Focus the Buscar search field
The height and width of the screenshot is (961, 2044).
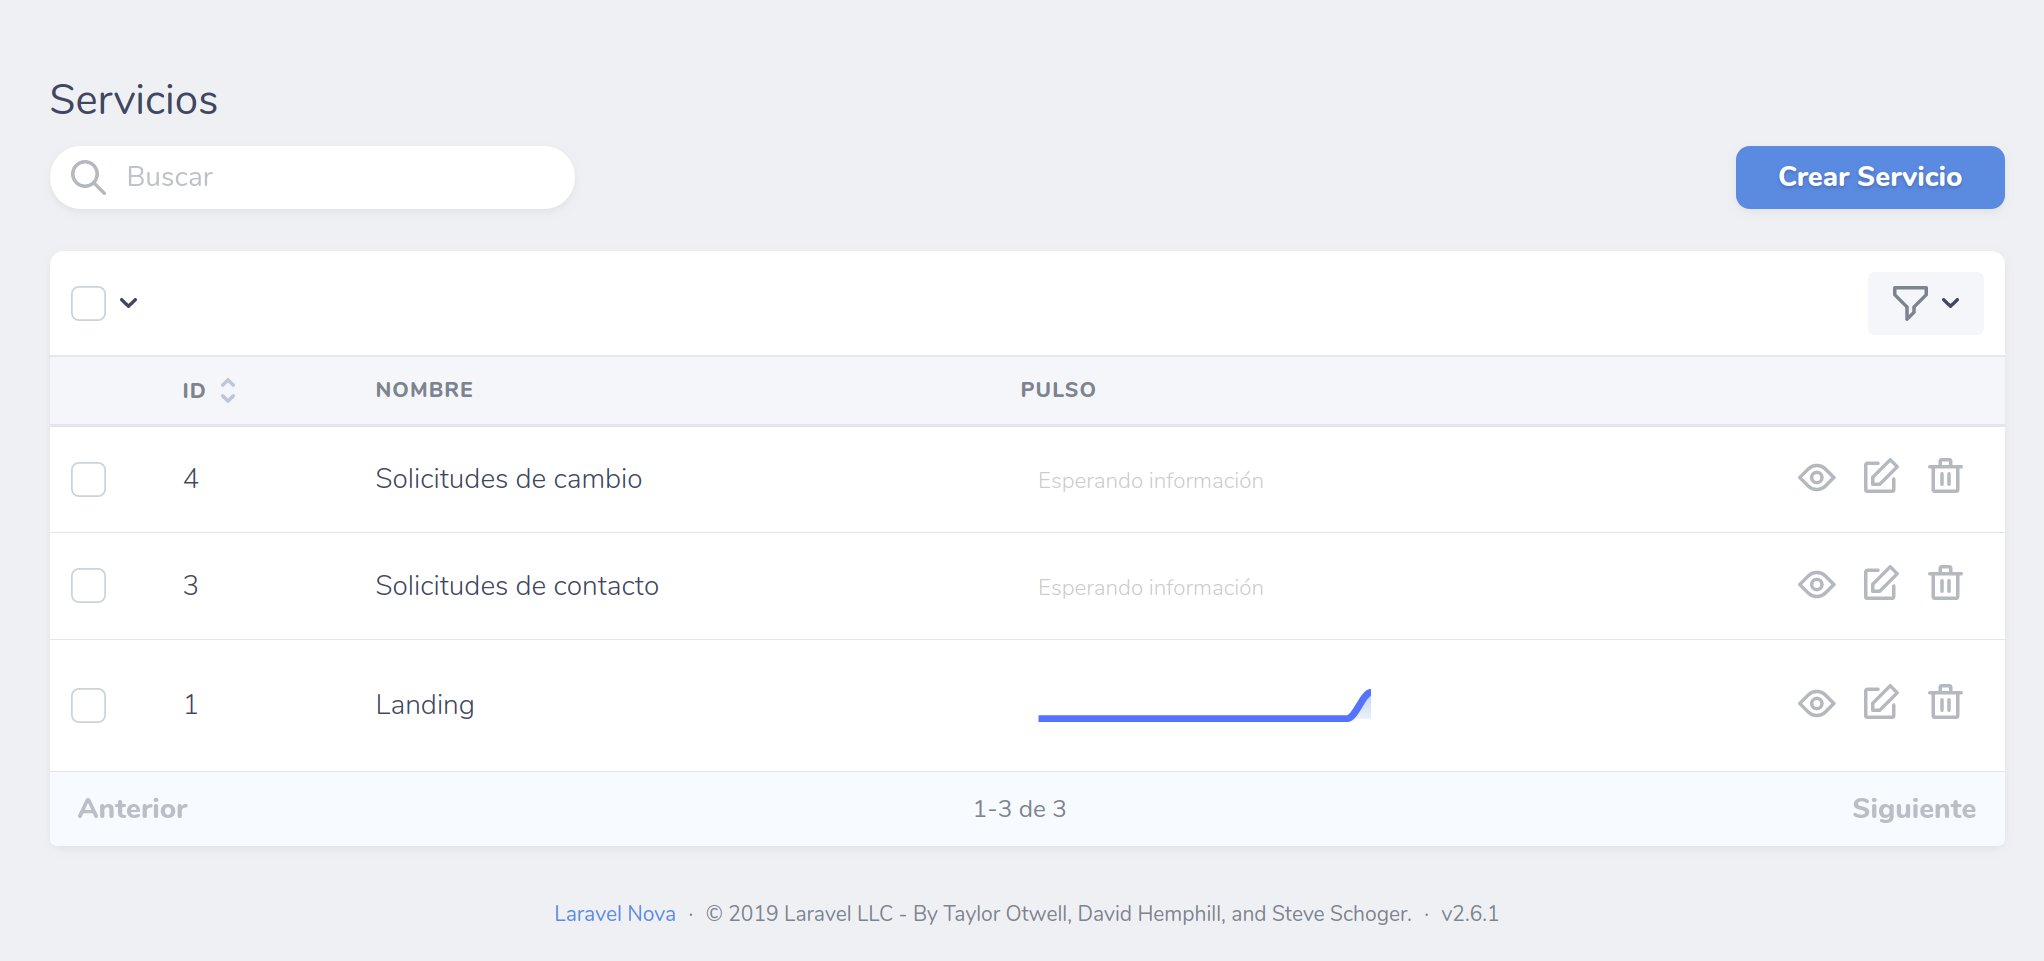coord(330,177)
